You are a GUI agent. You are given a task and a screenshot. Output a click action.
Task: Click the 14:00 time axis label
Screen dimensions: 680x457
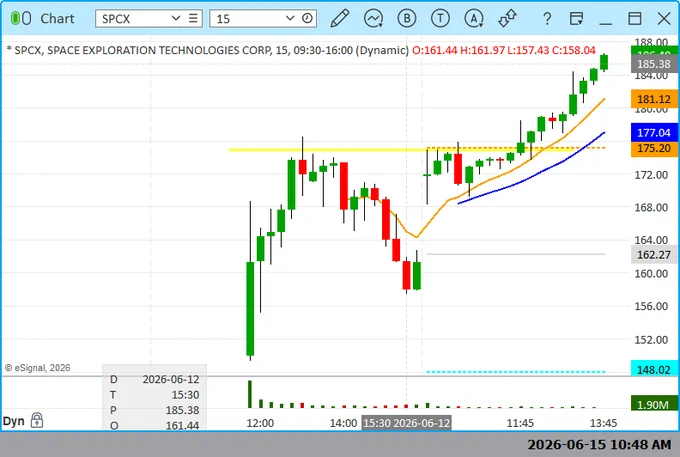pyautogui.click(x=343, y=423)
